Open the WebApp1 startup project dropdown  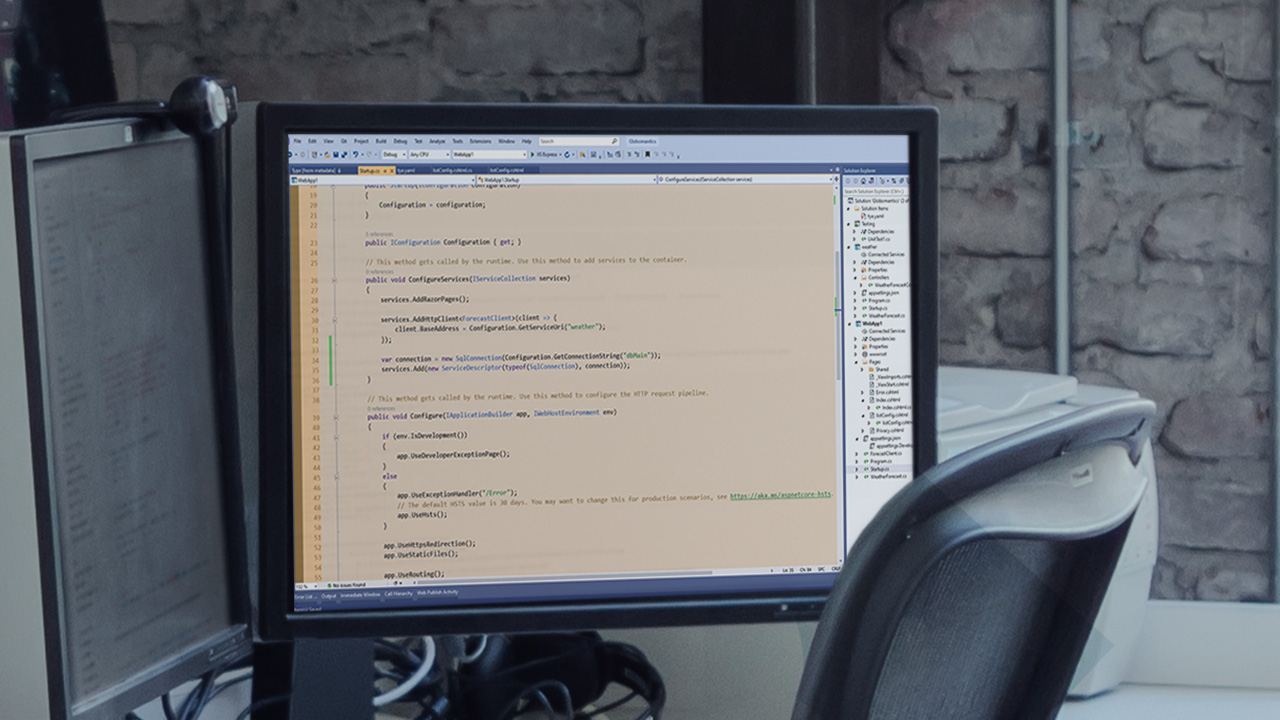click(x=487, y=155)
